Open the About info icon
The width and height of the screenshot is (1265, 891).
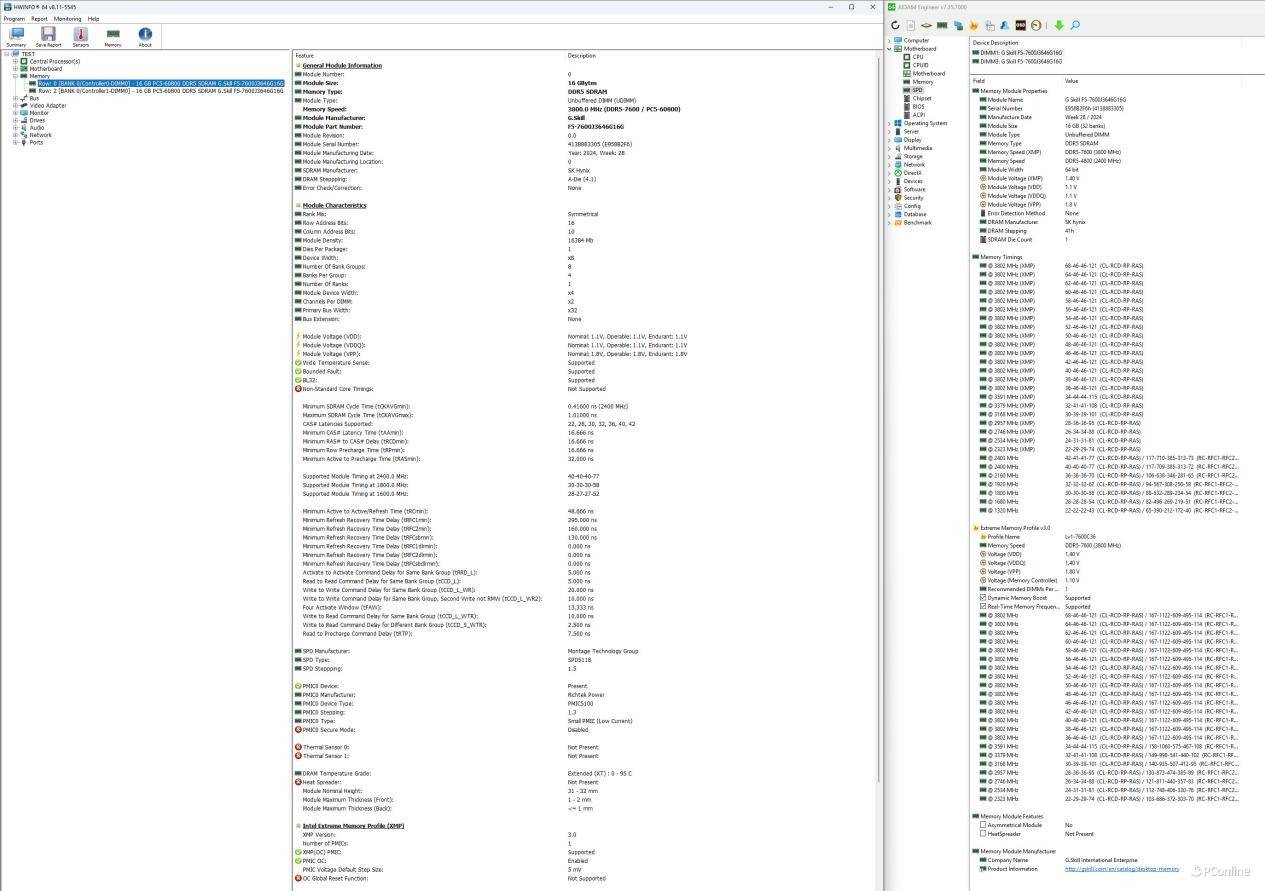pos(145,36)
